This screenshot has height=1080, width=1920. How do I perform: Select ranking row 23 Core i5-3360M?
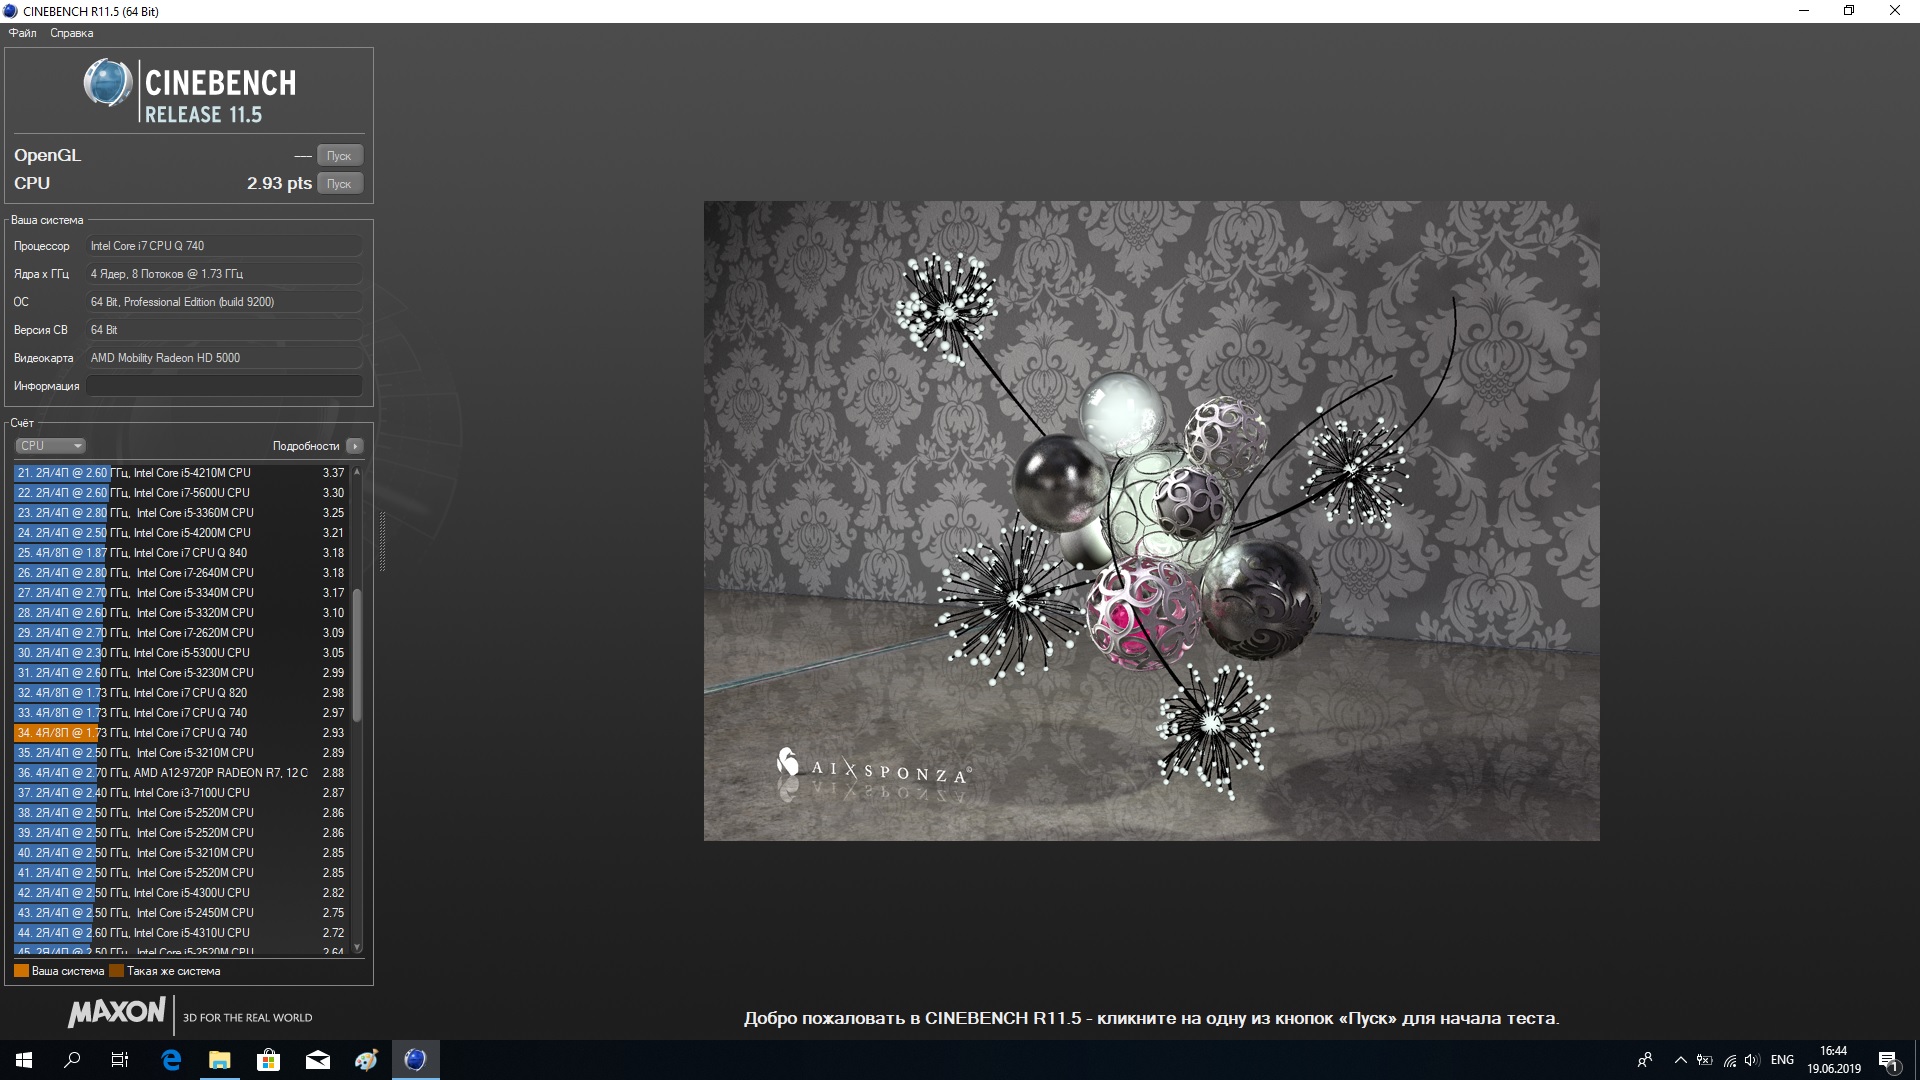click(181, 513)
